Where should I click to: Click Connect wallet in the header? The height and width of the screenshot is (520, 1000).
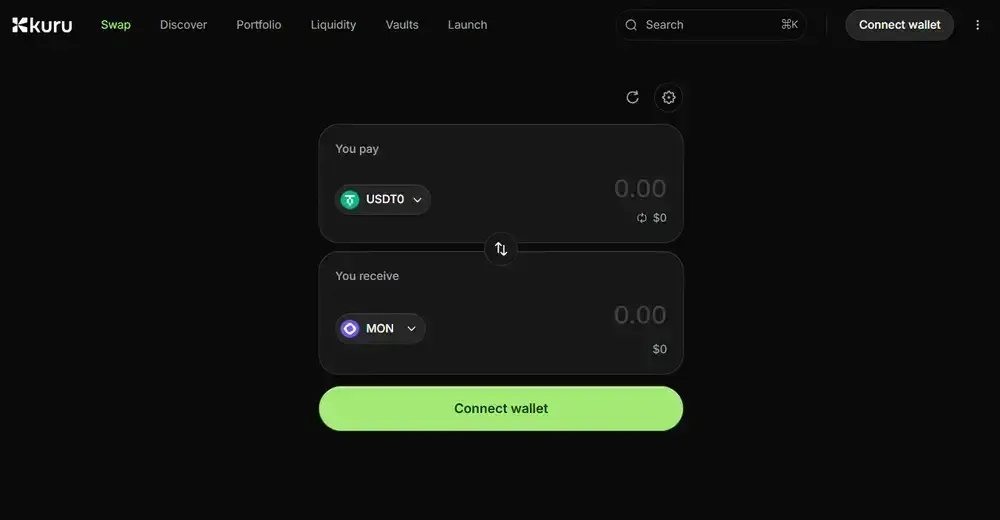point(899,25)
